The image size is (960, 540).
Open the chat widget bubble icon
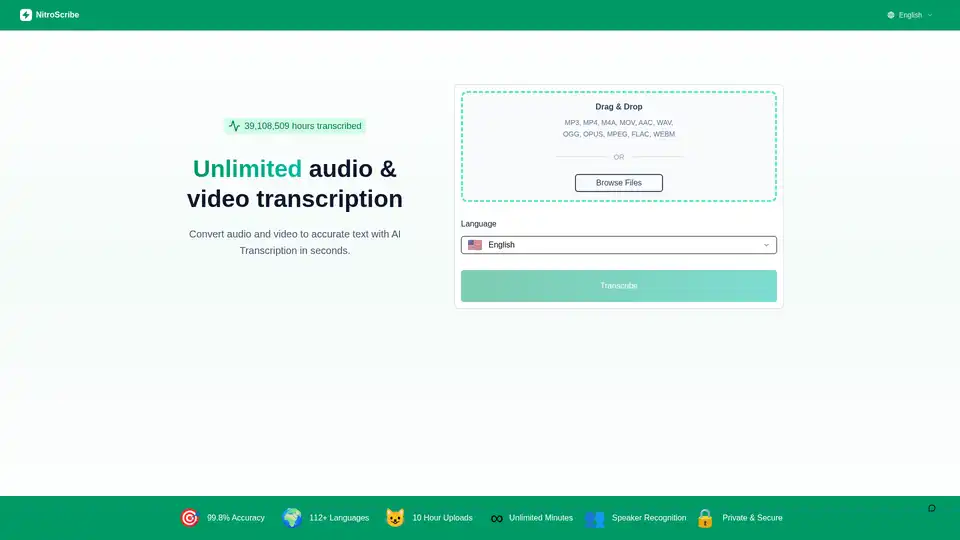pos(932,508)
